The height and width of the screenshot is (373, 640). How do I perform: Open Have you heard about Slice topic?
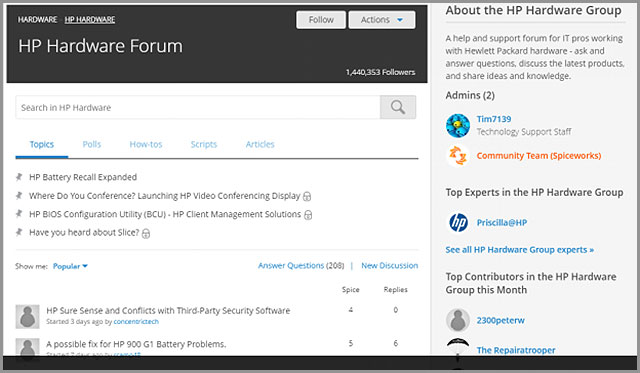point(84,233)
